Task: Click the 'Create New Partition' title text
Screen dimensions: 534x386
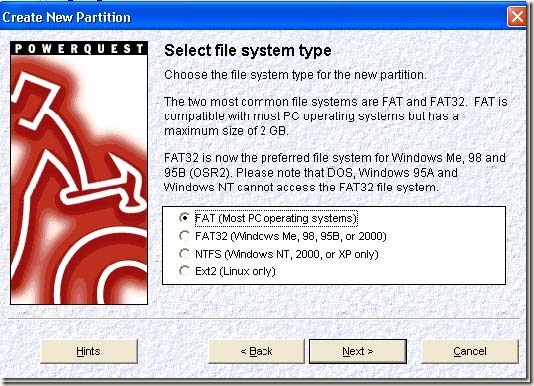Action: [66, 17]
